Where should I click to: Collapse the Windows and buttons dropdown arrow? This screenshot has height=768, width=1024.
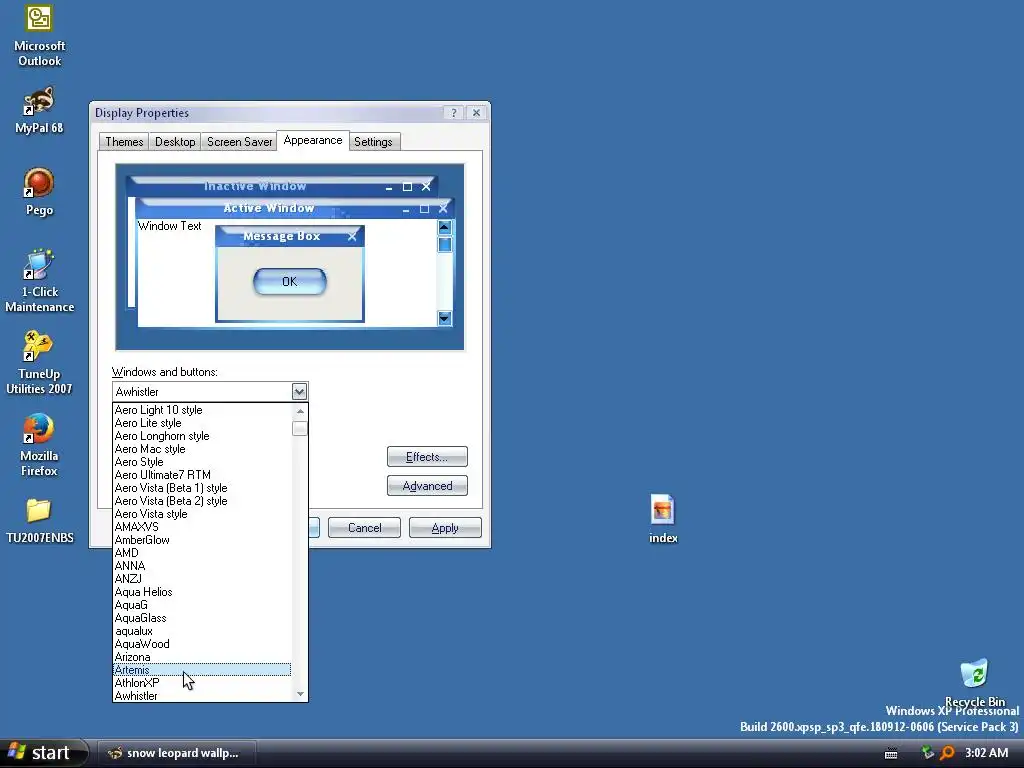pos(299,392)
